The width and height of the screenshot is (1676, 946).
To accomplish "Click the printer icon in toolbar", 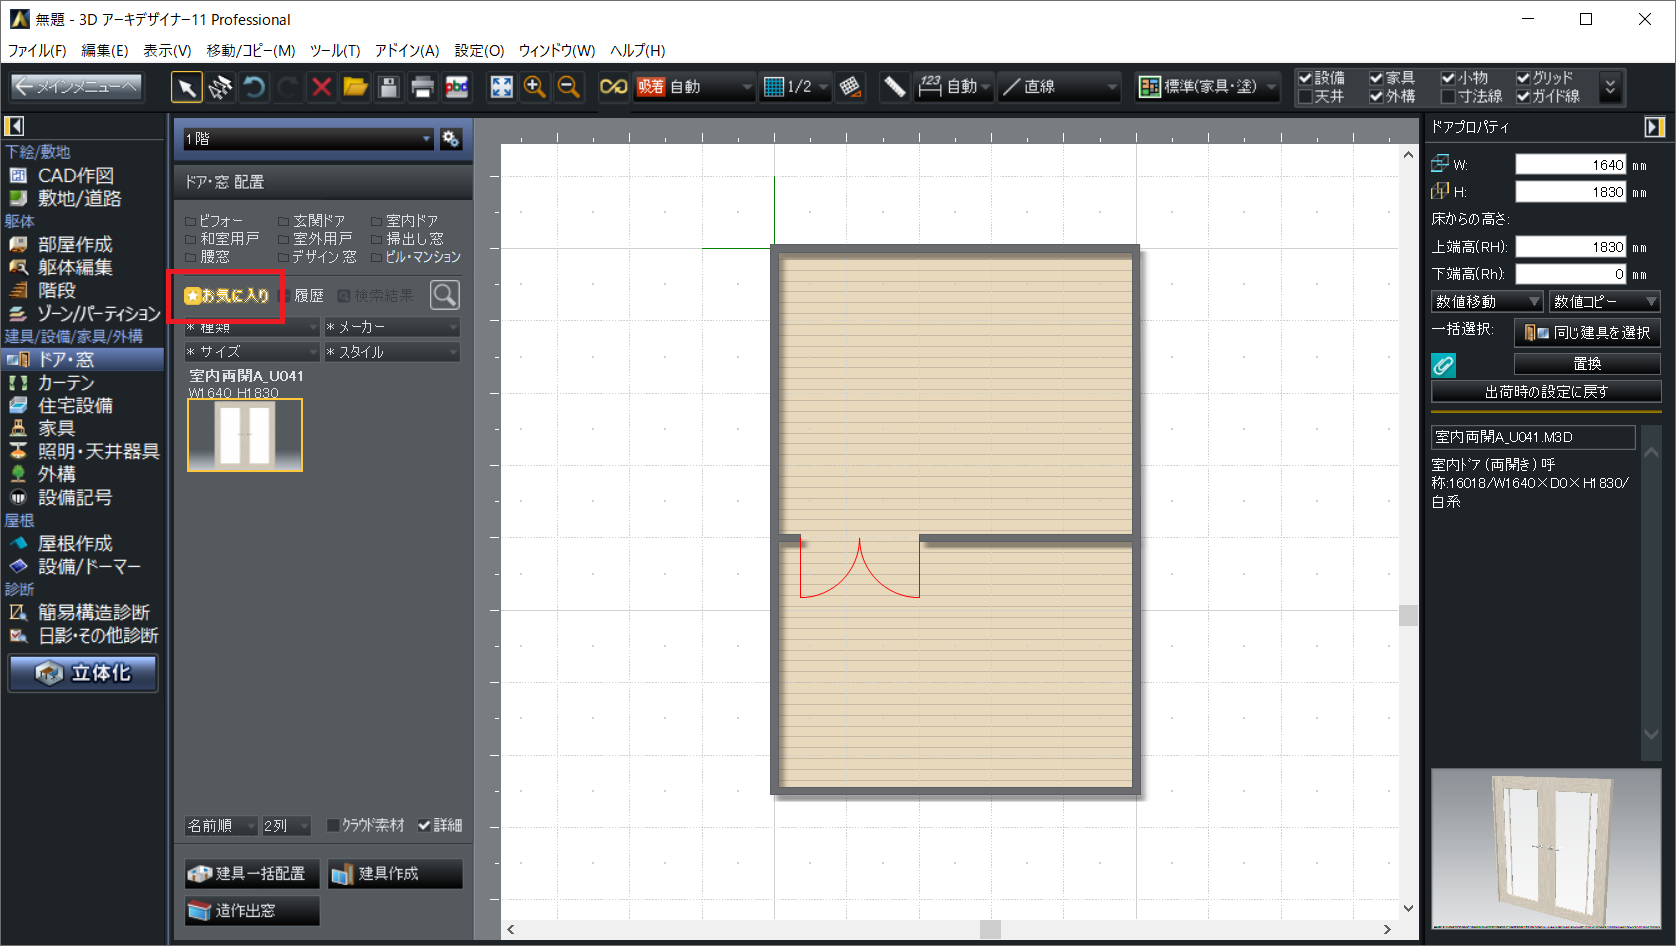I will click(423, 88).
